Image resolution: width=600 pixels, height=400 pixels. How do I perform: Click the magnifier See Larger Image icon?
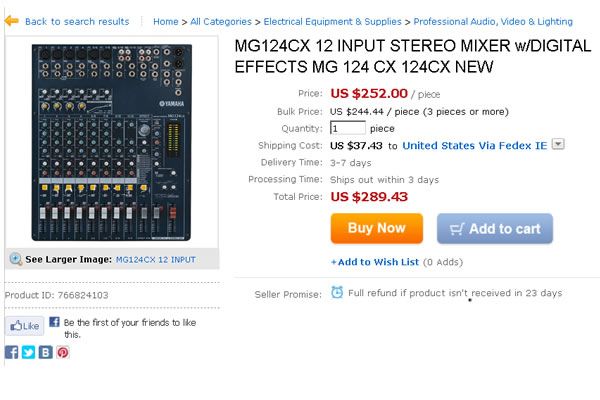tap(16, 259)
